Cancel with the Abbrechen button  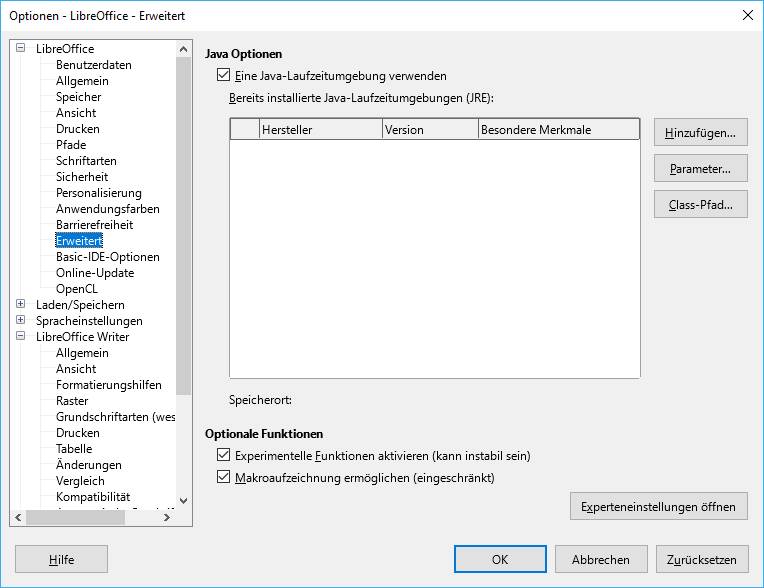point(601,559)
